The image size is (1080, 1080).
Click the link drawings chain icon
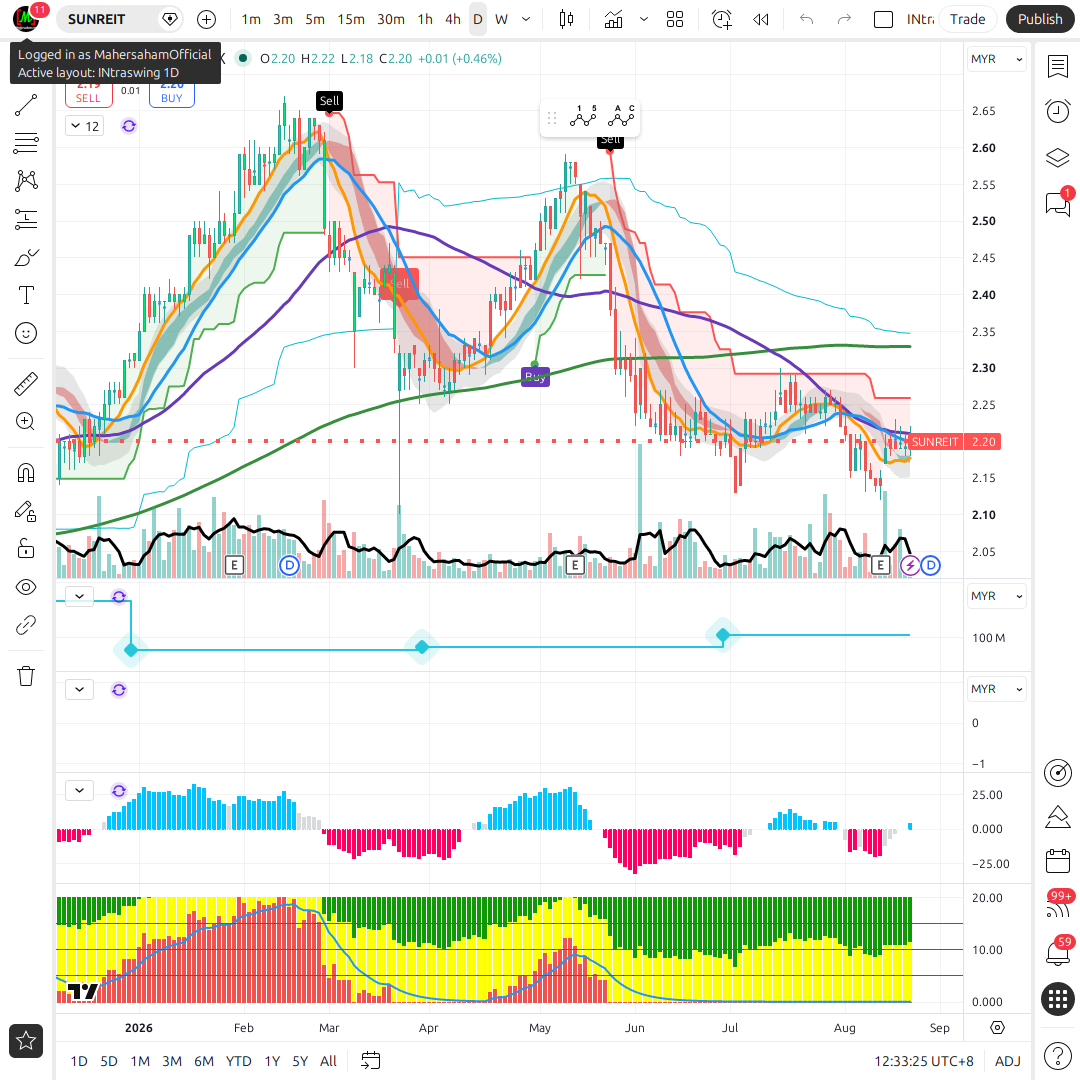click(x=25, y=625)
